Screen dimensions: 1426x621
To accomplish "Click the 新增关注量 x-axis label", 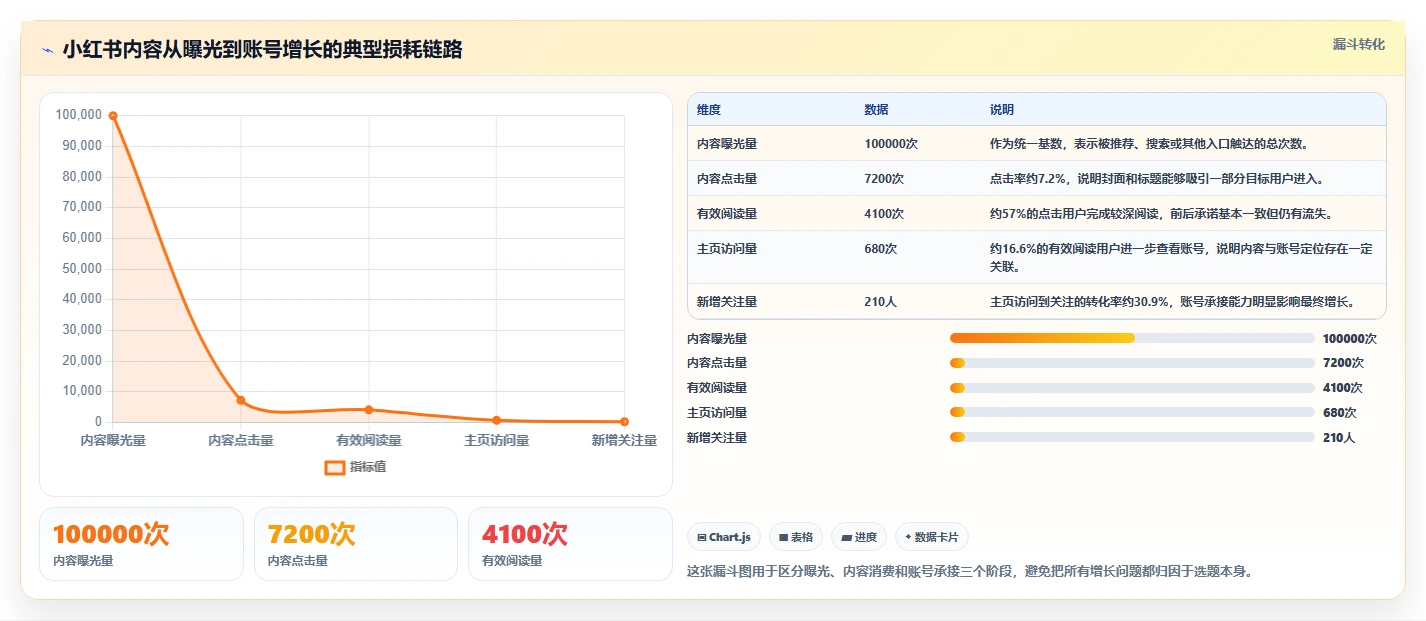I will (624, 440).
